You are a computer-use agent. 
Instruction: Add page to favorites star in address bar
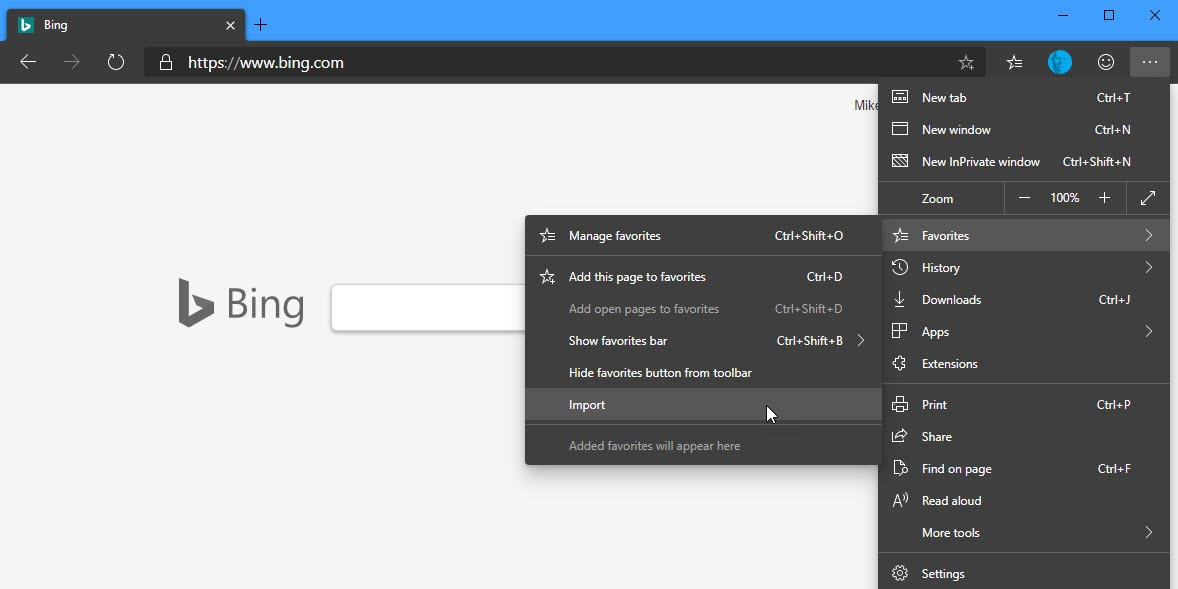pos(966,63)
